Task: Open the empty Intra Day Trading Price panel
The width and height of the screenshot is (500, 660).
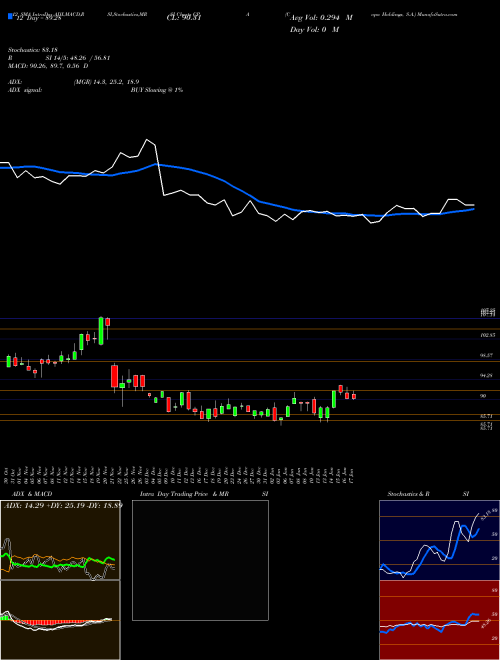Action: (x=200, y=560)
